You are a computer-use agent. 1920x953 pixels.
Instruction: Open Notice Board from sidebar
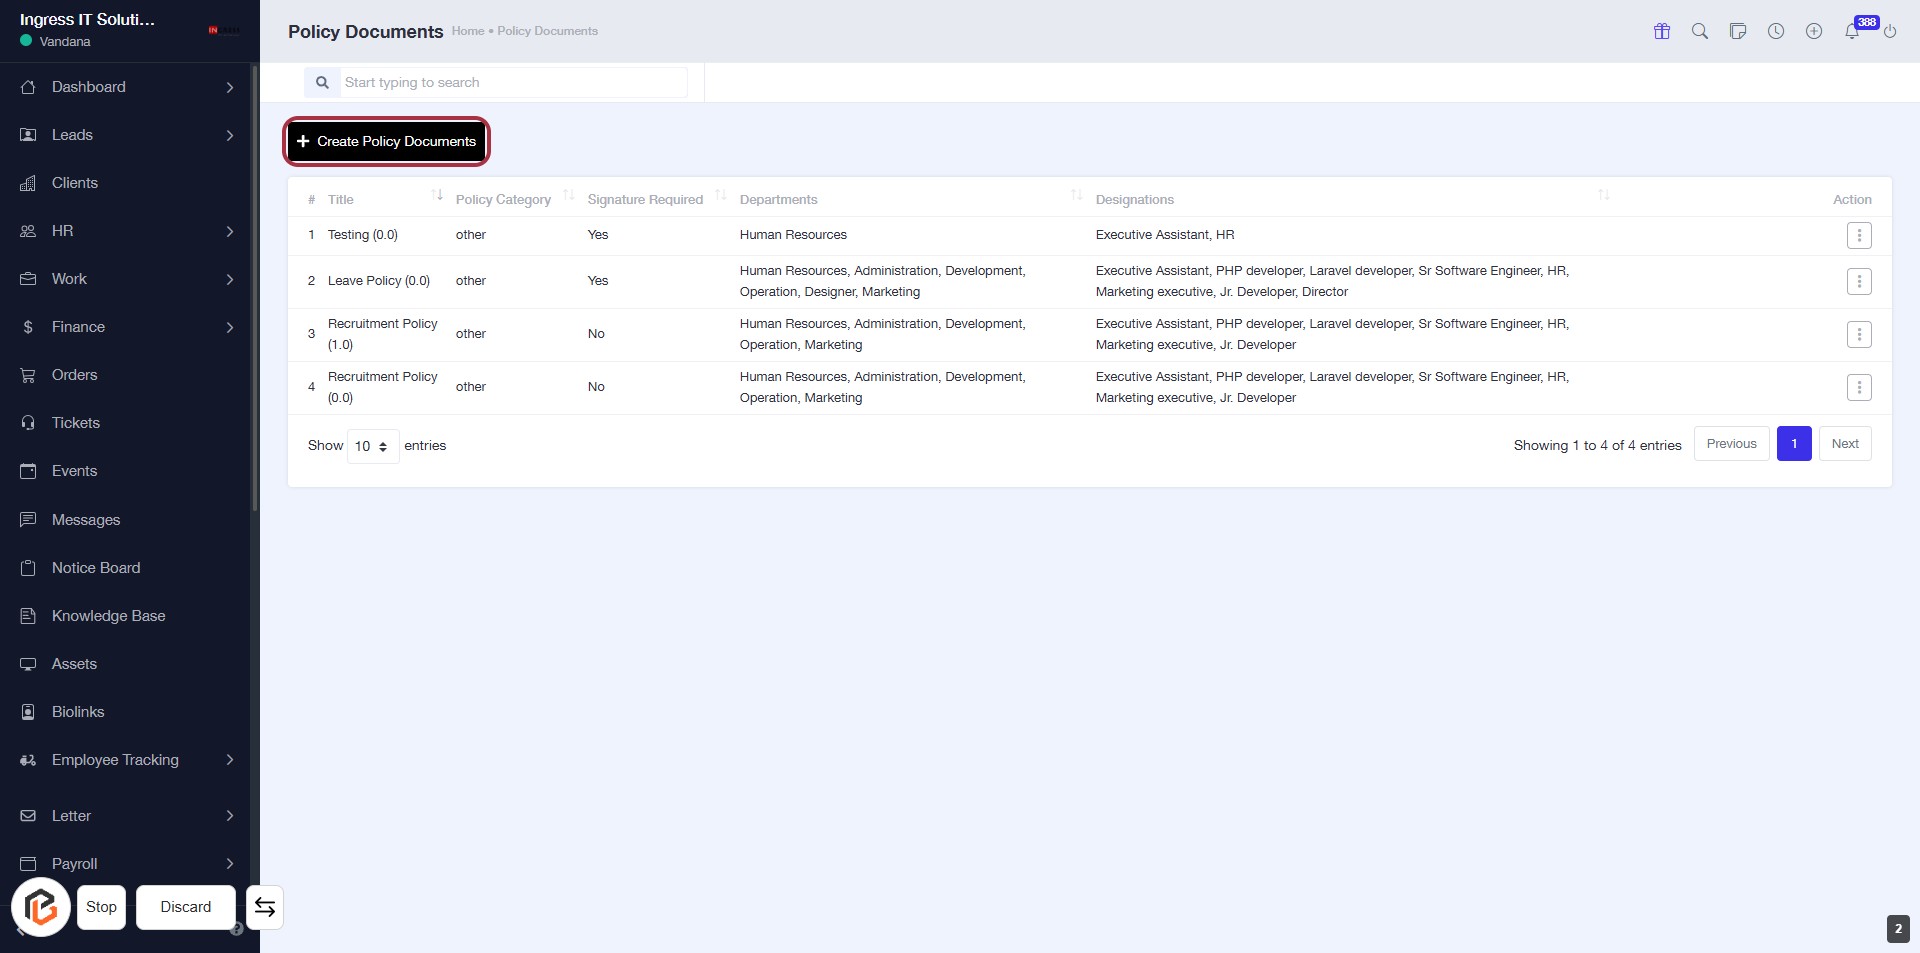96,568
